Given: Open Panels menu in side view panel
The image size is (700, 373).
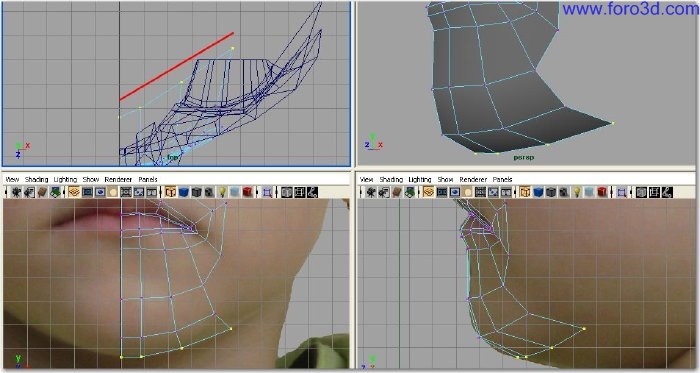Looking at the screenshot, I should [x=503, y=179].
